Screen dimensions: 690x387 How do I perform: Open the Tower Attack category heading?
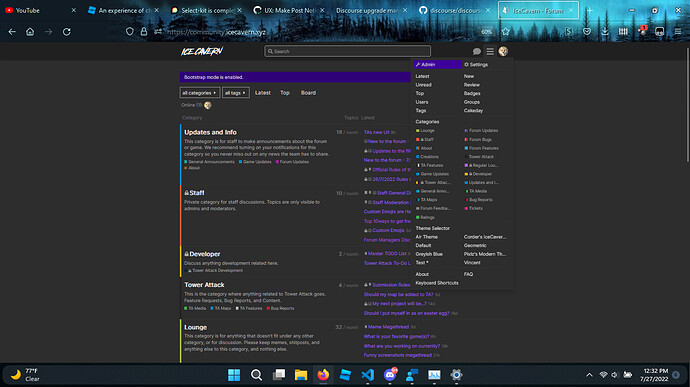pyautogui.click(x=204, y=285)
